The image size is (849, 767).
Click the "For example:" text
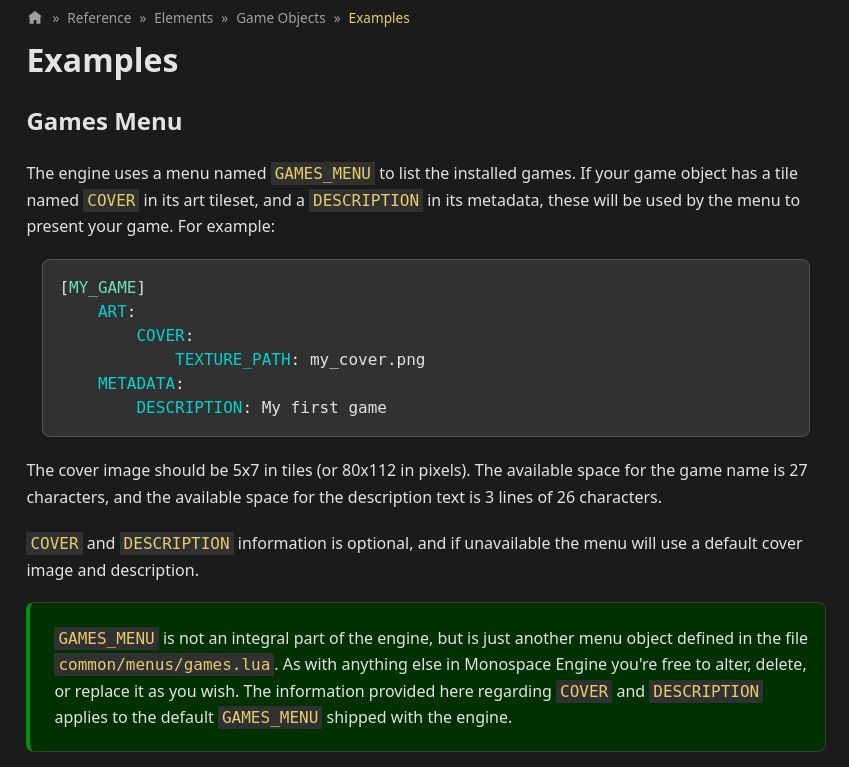pyautogui.click(x=226, y=226)
